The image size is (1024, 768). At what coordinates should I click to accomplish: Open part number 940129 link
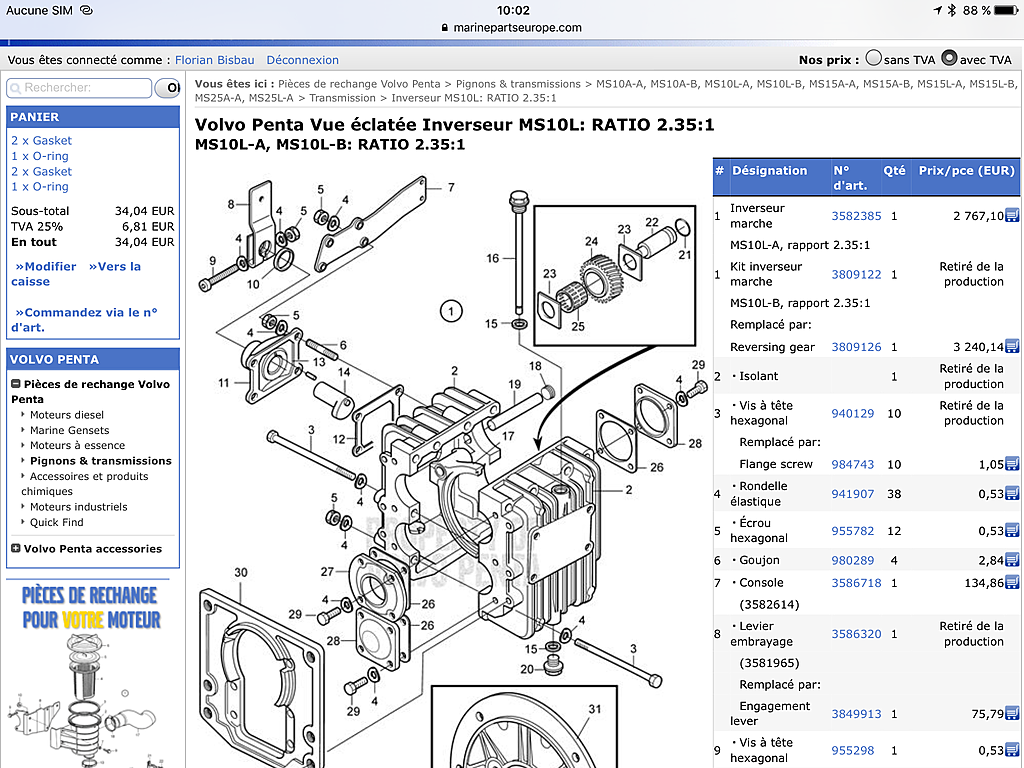852,413
